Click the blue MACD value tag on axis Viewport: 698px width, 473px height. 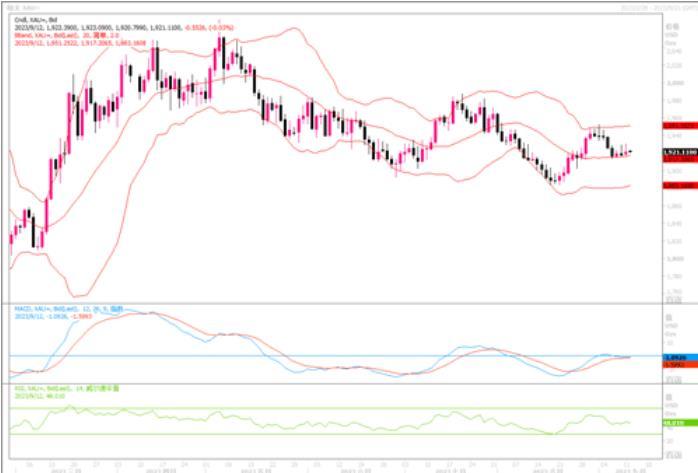678,356
